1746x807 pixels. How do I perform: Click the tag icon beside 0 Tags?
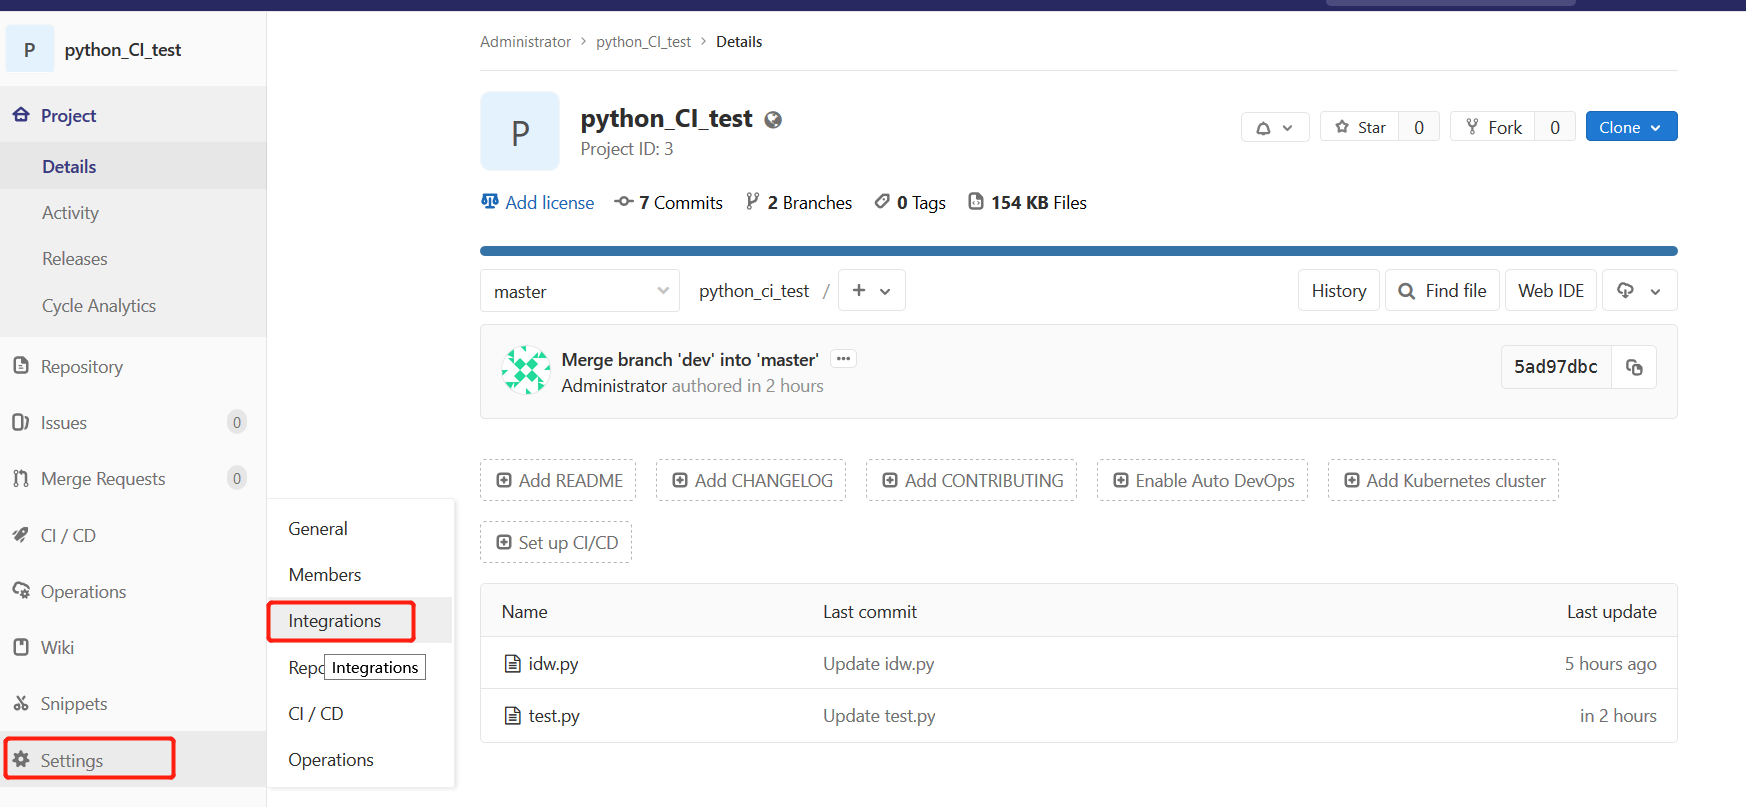(882, 202)
